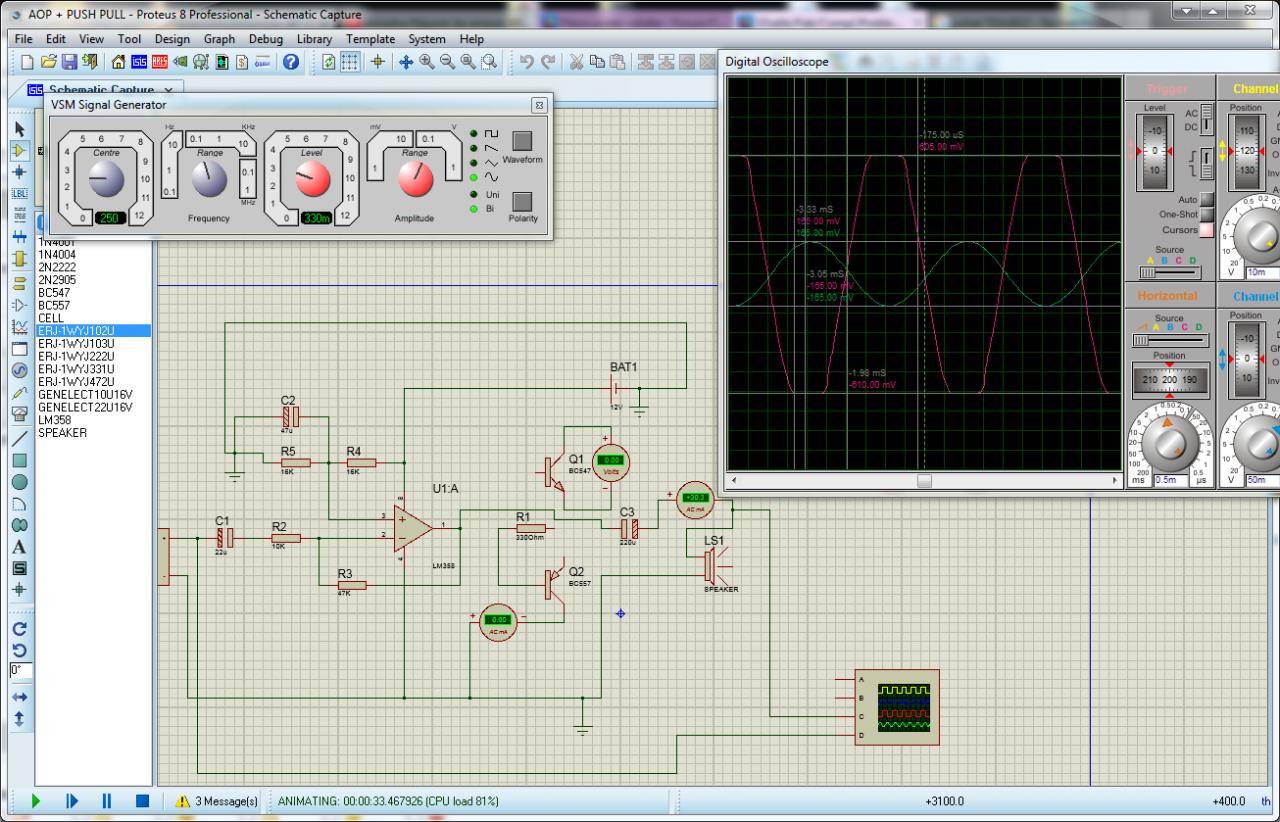Image resolution: width=1280 pixels, height=822 pixels.
Task: Select the Wire Label Mode tool
Action: [x=19, y=194]
